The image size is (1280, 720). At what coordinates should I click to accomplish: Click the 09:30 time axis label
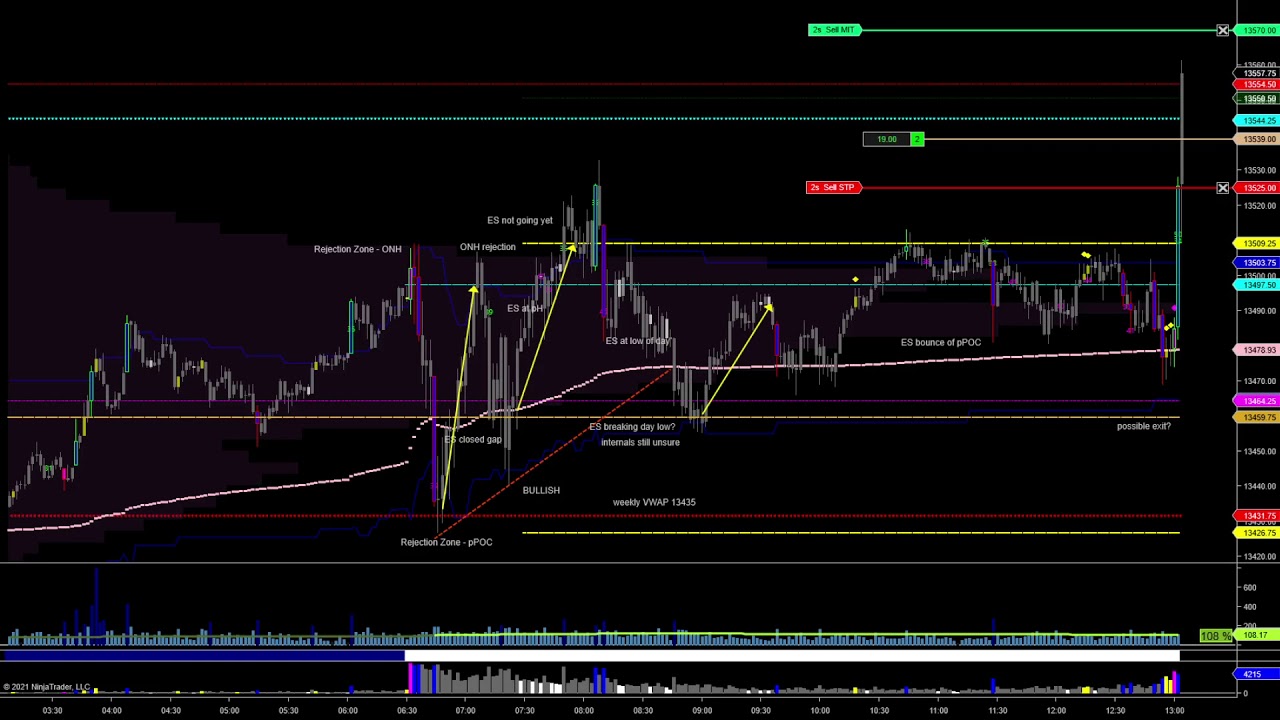(x=761, y=711)
